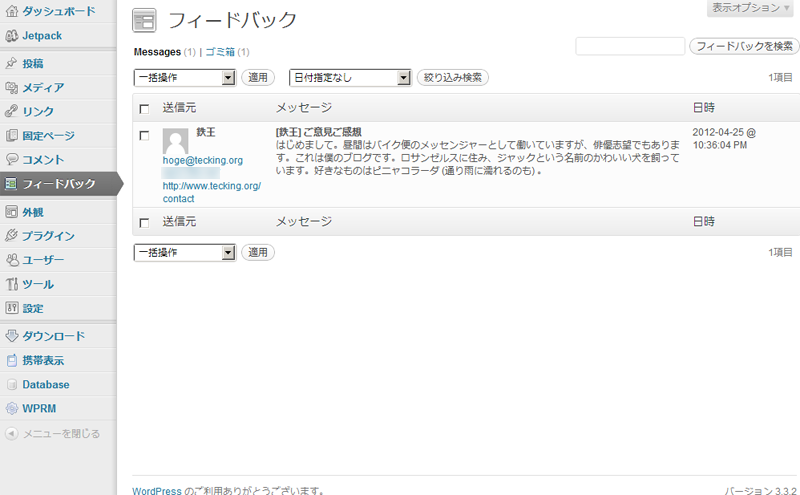Click the feedback search input field
Viewport: 800px width, 495px height.
(630, 46)
